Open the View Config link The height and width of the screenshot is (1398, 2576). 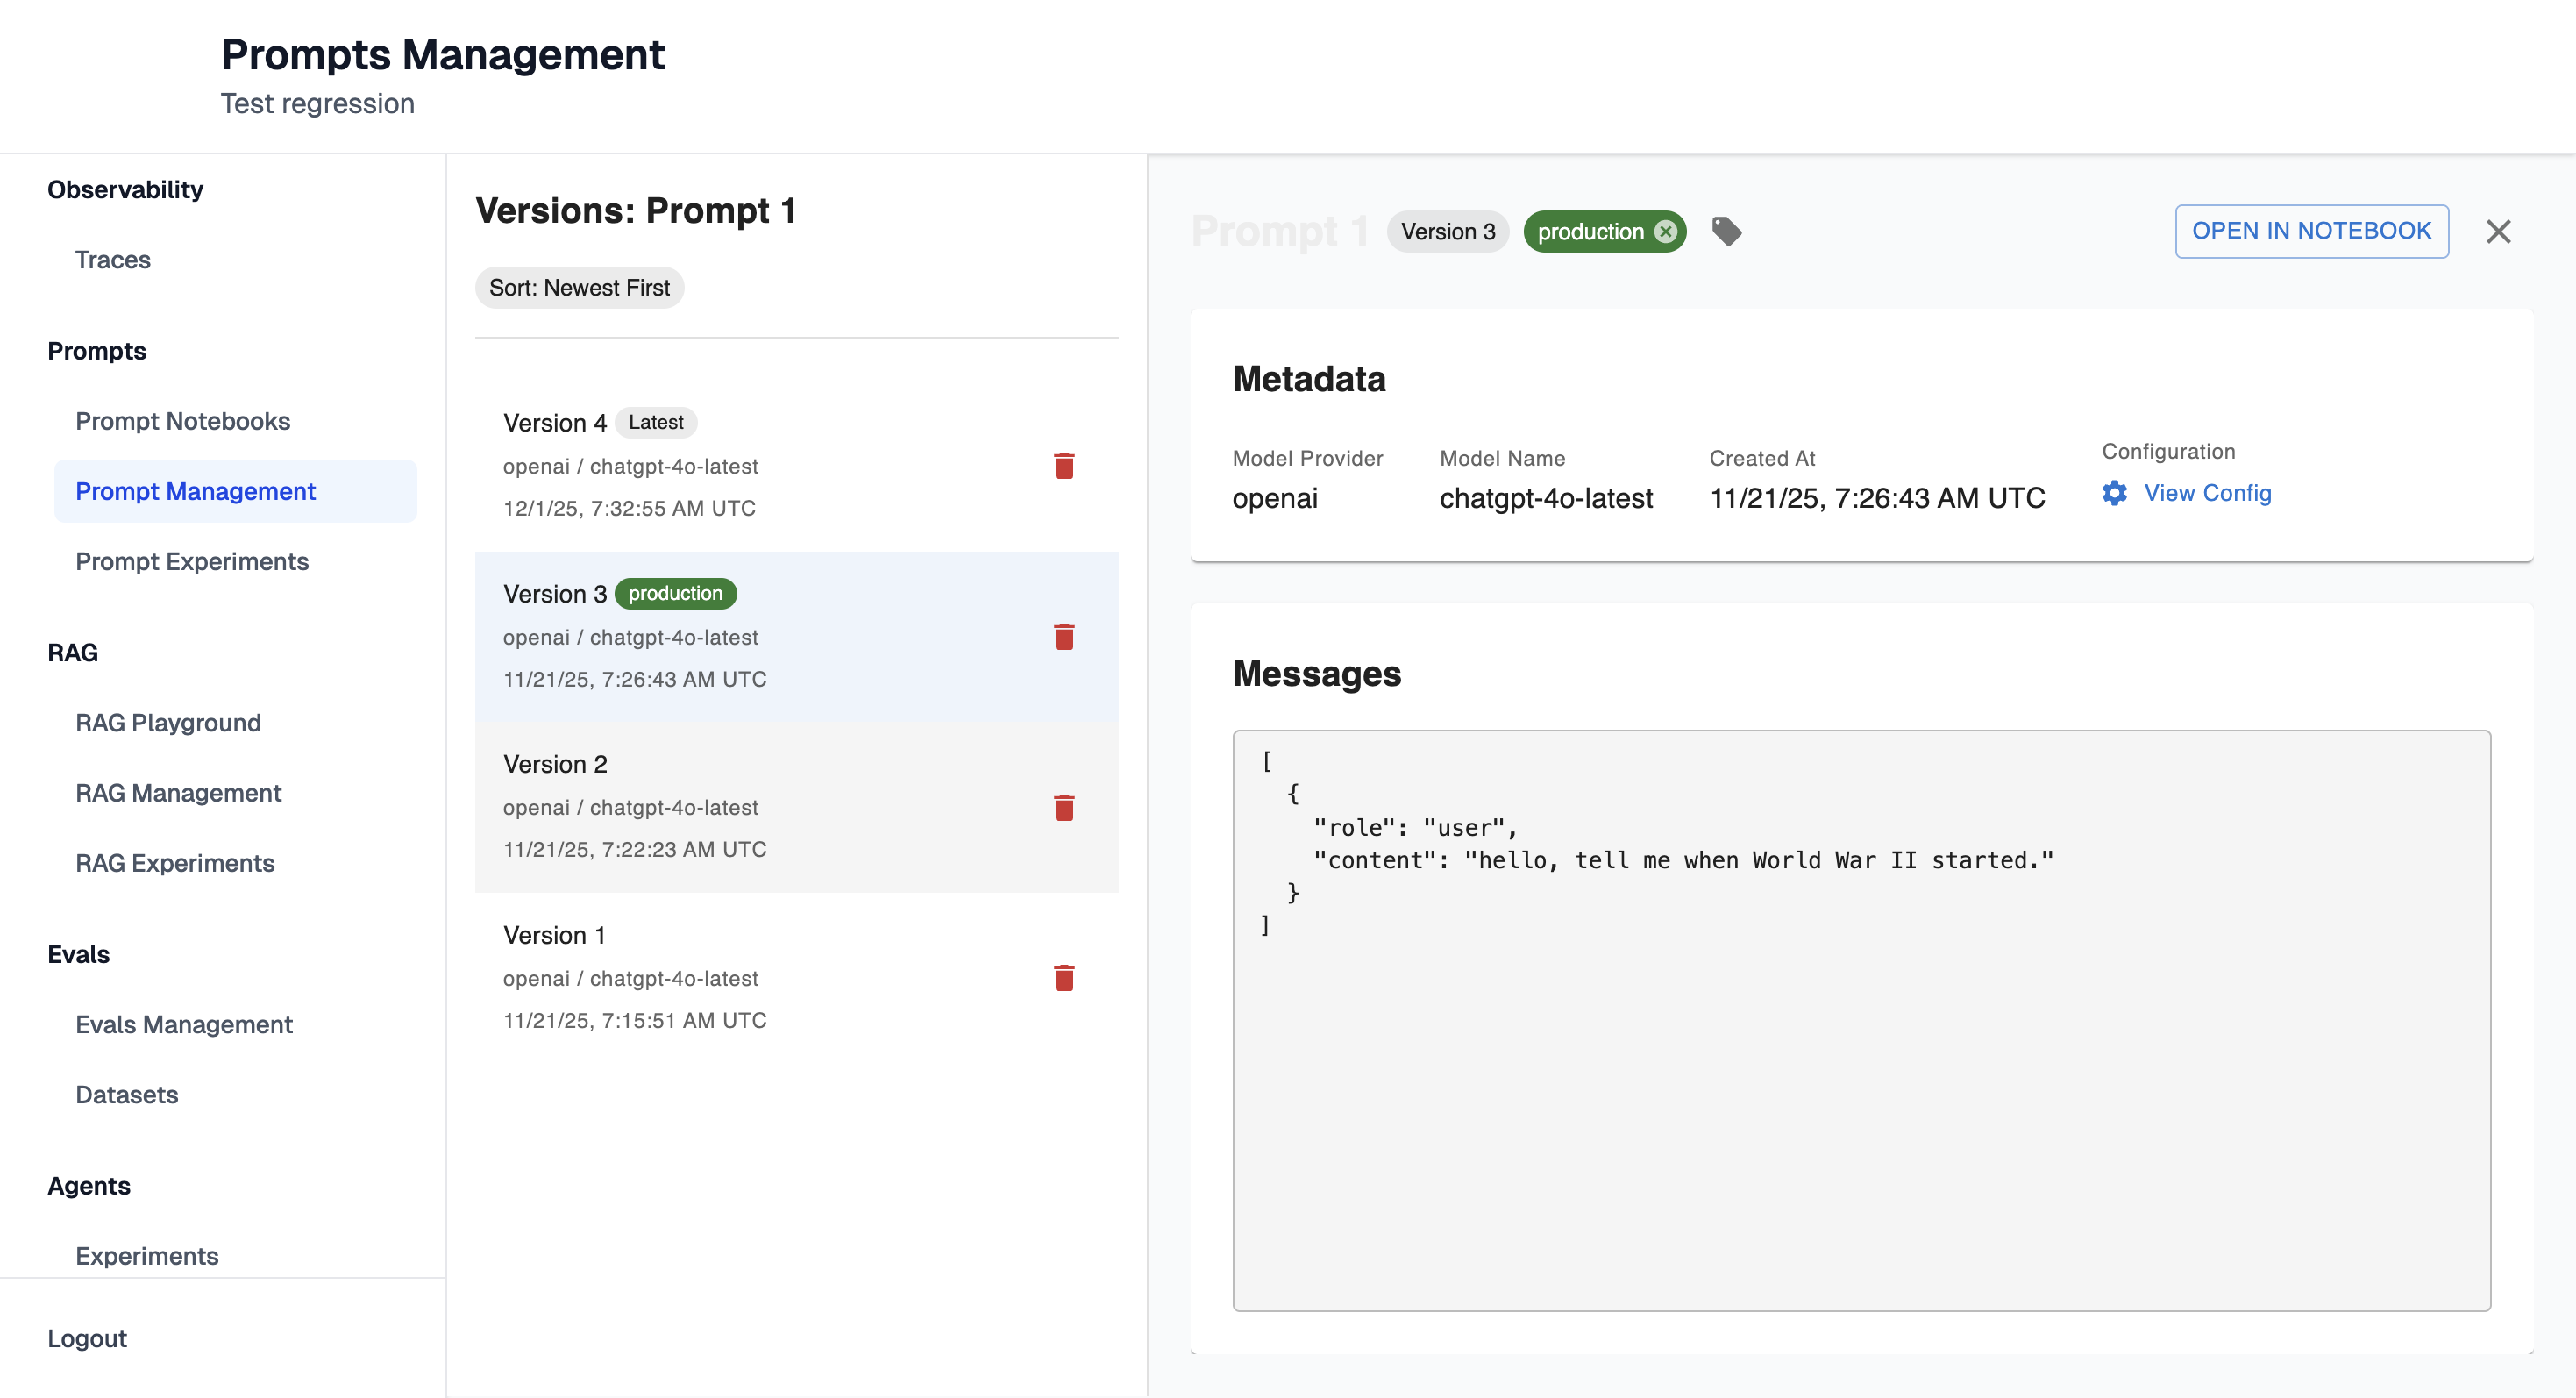2207,493
